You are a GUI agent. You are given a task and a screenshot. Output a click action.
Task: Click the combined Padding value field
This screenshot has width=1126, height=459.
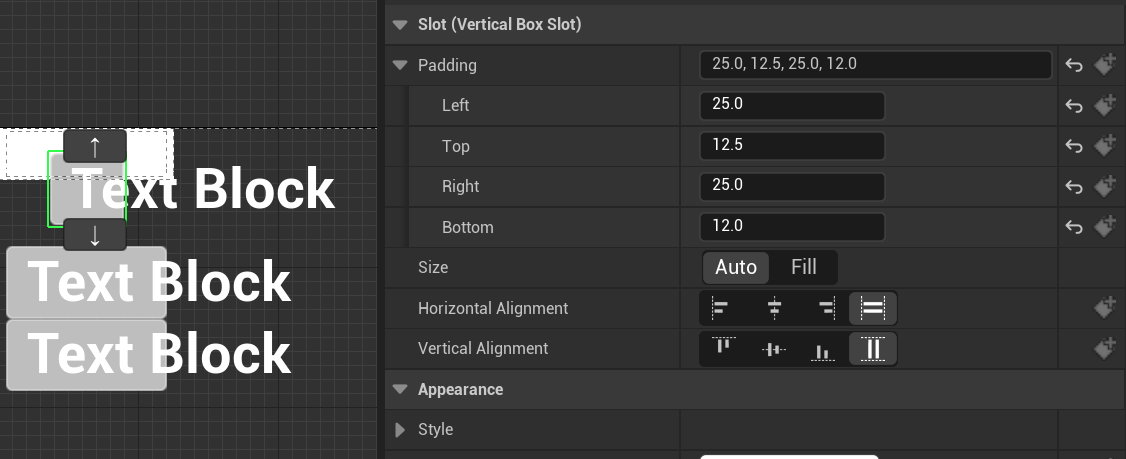(875, 65)
